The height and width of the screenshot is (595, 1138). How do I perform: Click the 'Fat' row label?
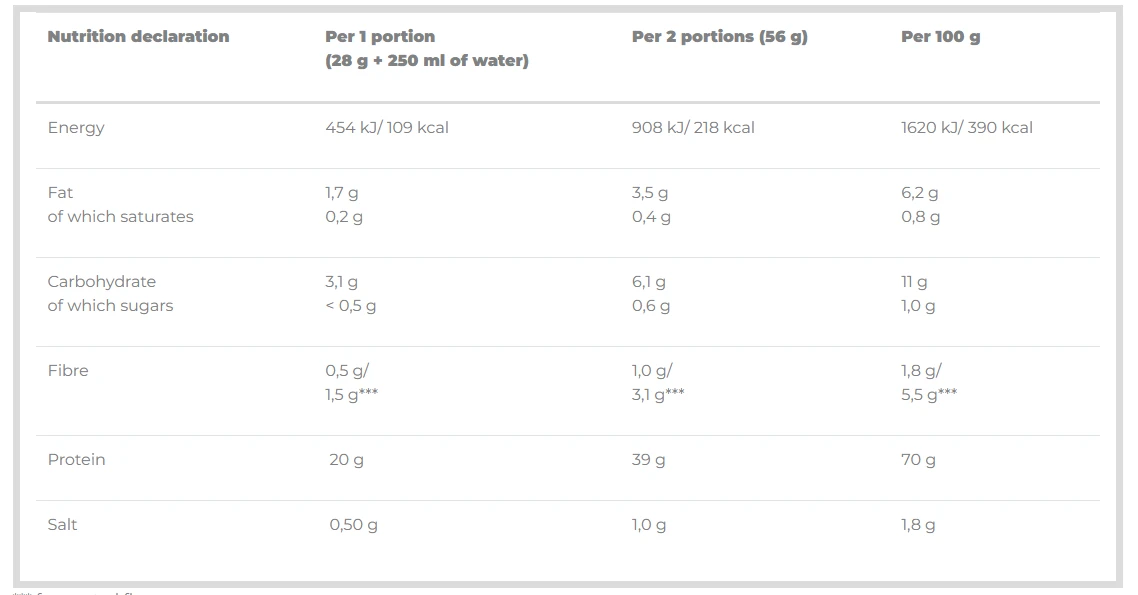tap(60, 193)
